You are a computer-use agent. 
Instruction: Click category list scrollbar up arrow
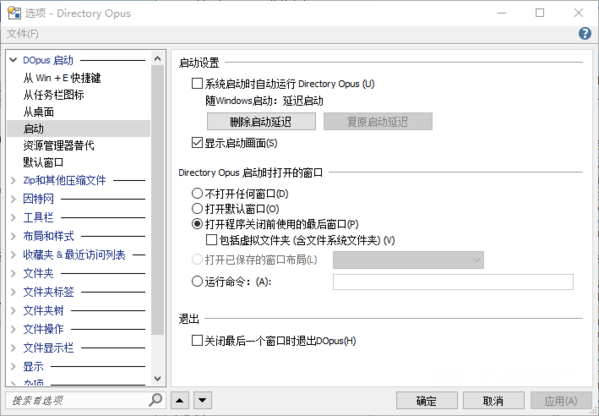coord(158,59)
